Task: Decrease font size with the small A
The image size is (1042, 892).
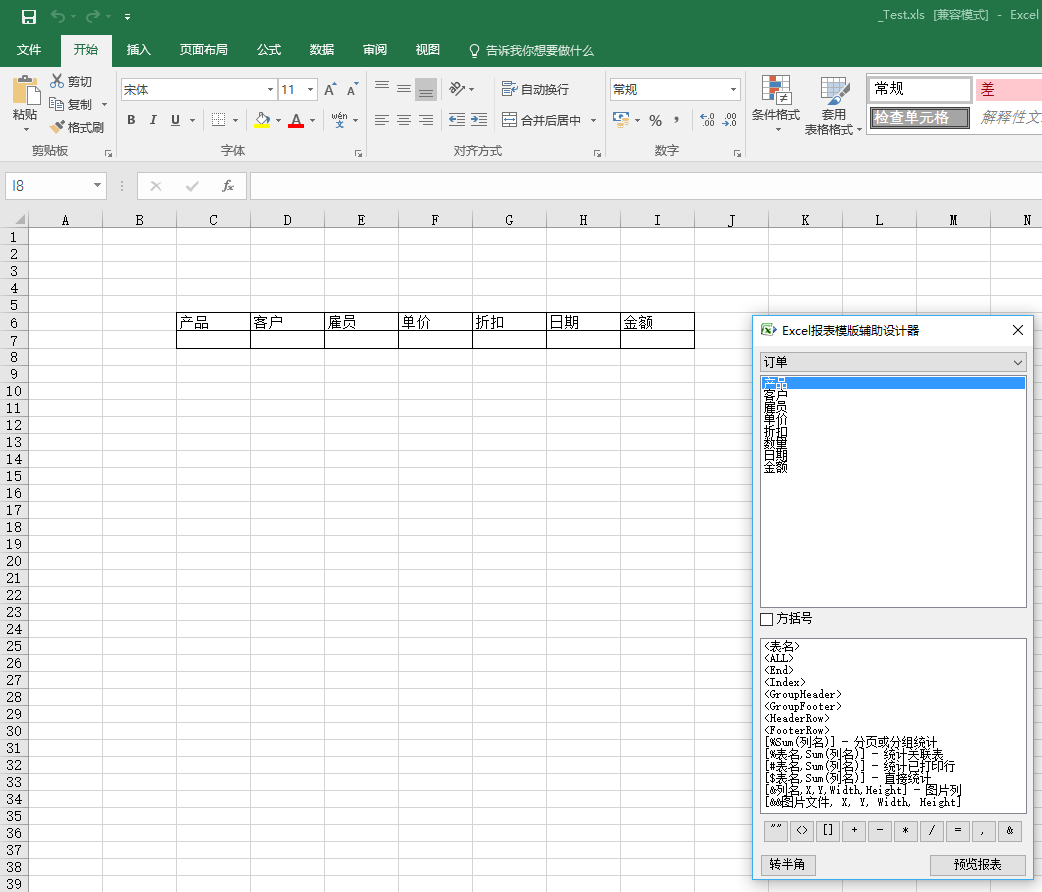Action: (352, 90)
